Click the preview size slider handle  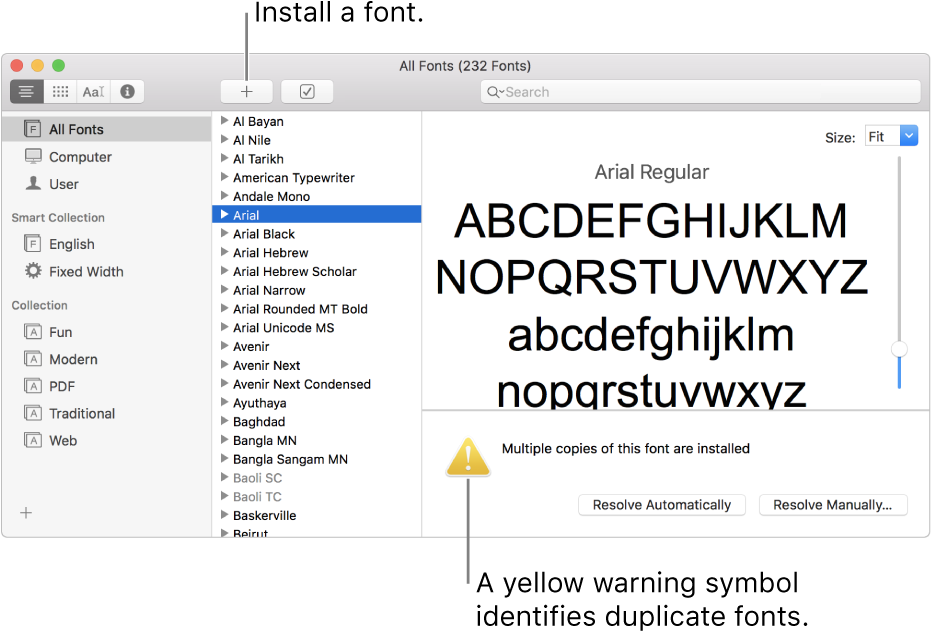coord(899,349)
